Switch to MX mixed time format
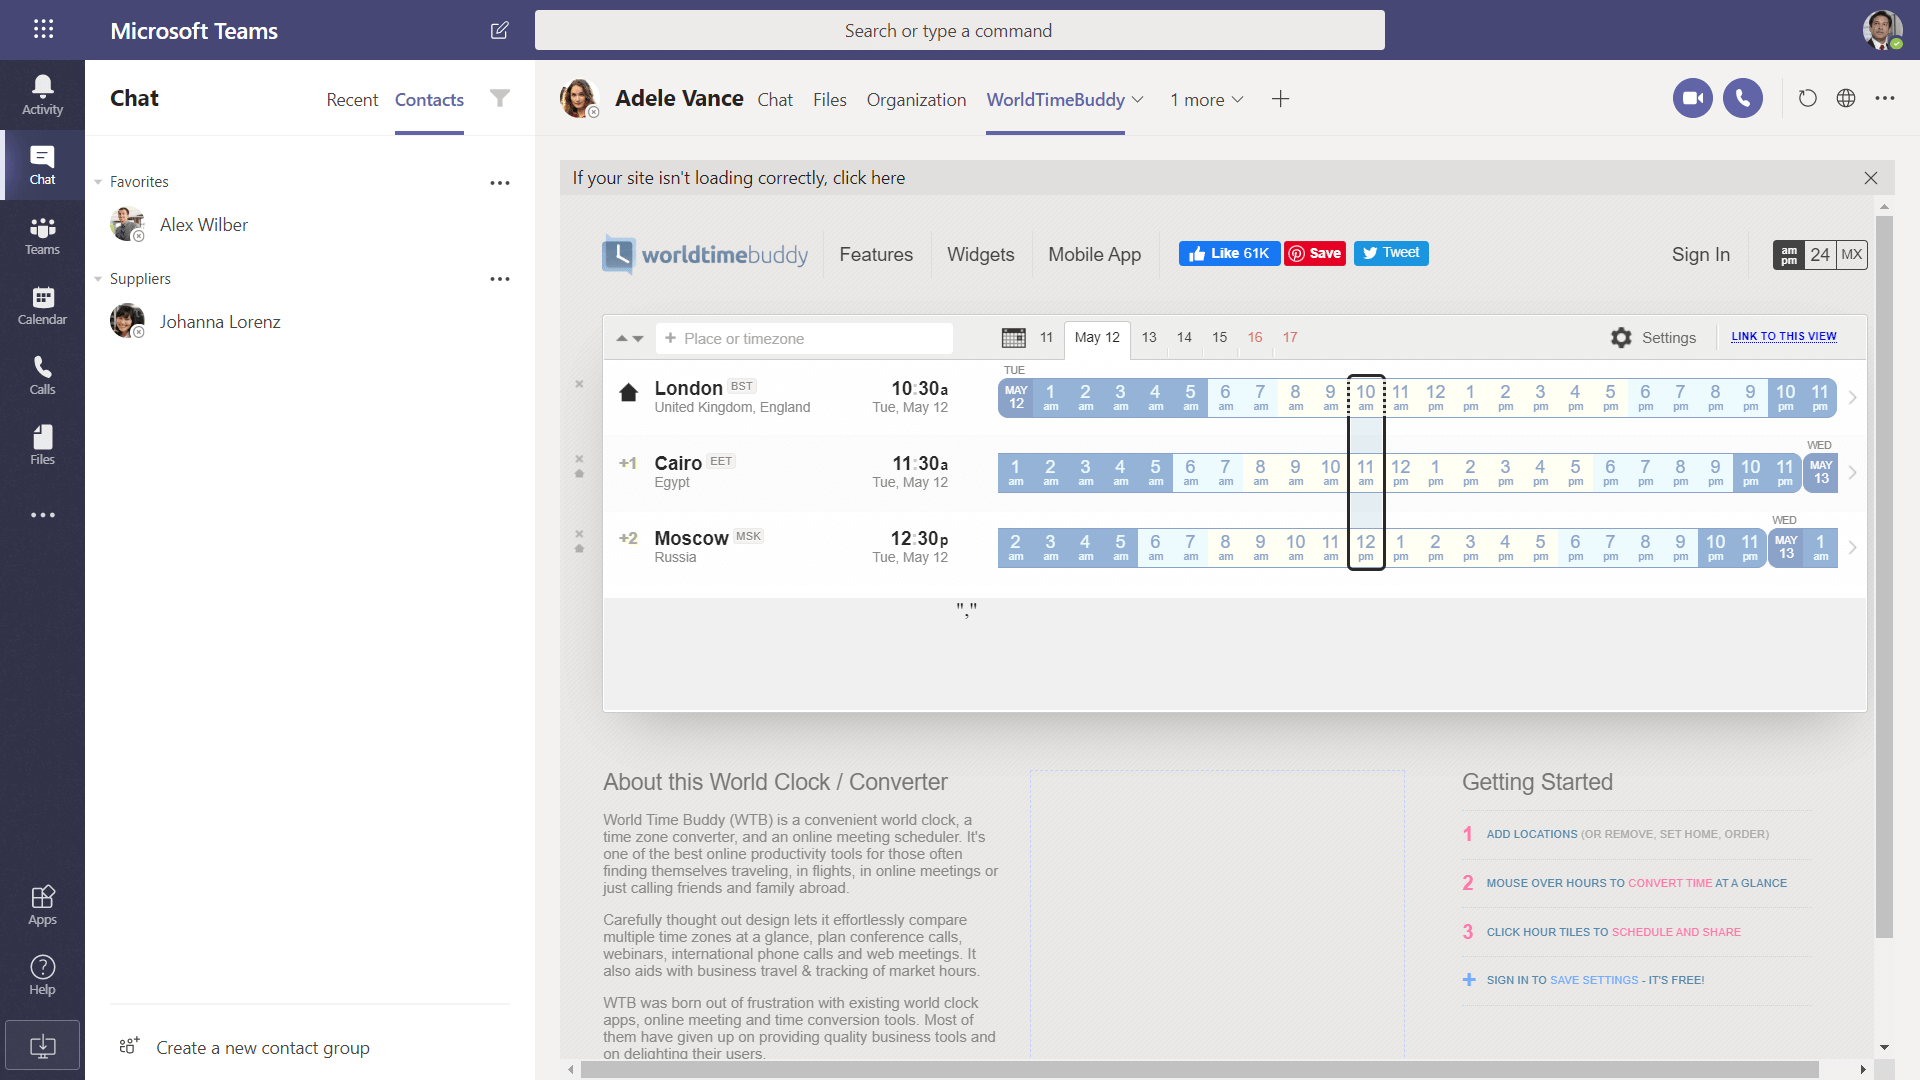The height and width of the screenshot is (1080, 1920). [1852, 255]
